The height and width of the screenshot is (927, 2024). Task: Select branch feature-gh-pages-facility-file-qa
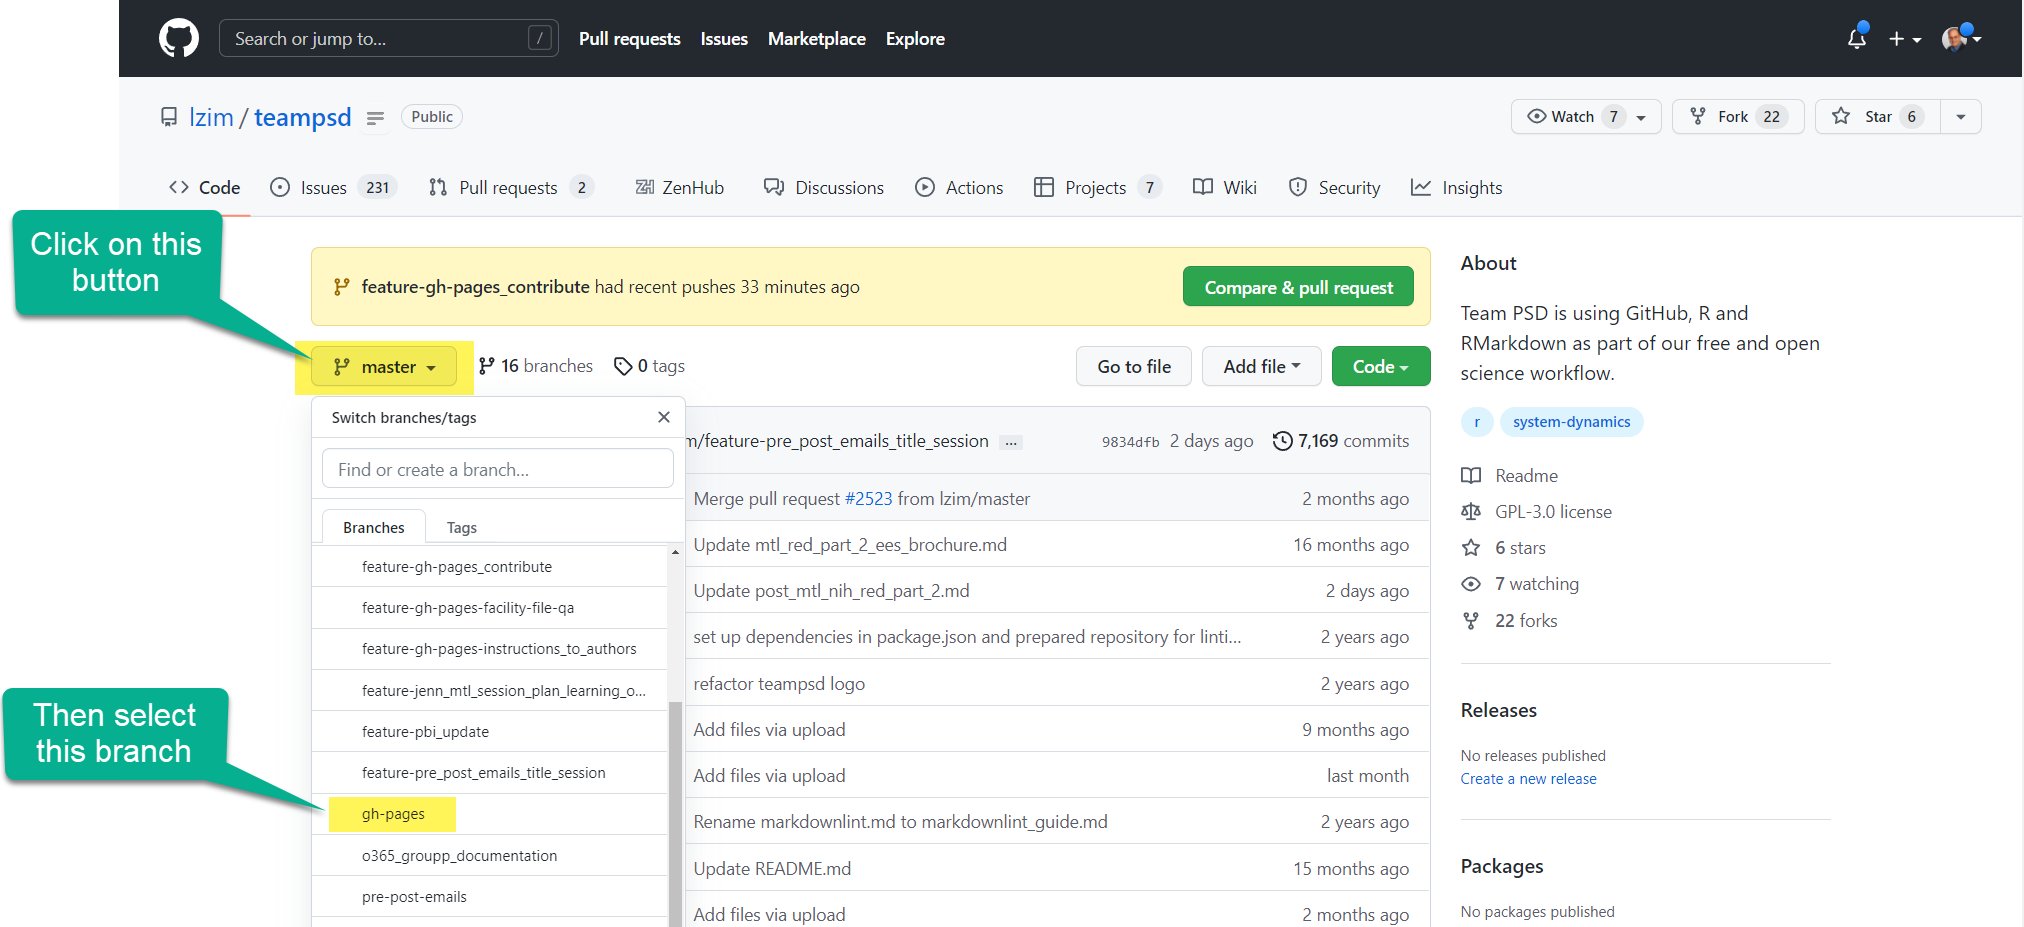489,608
